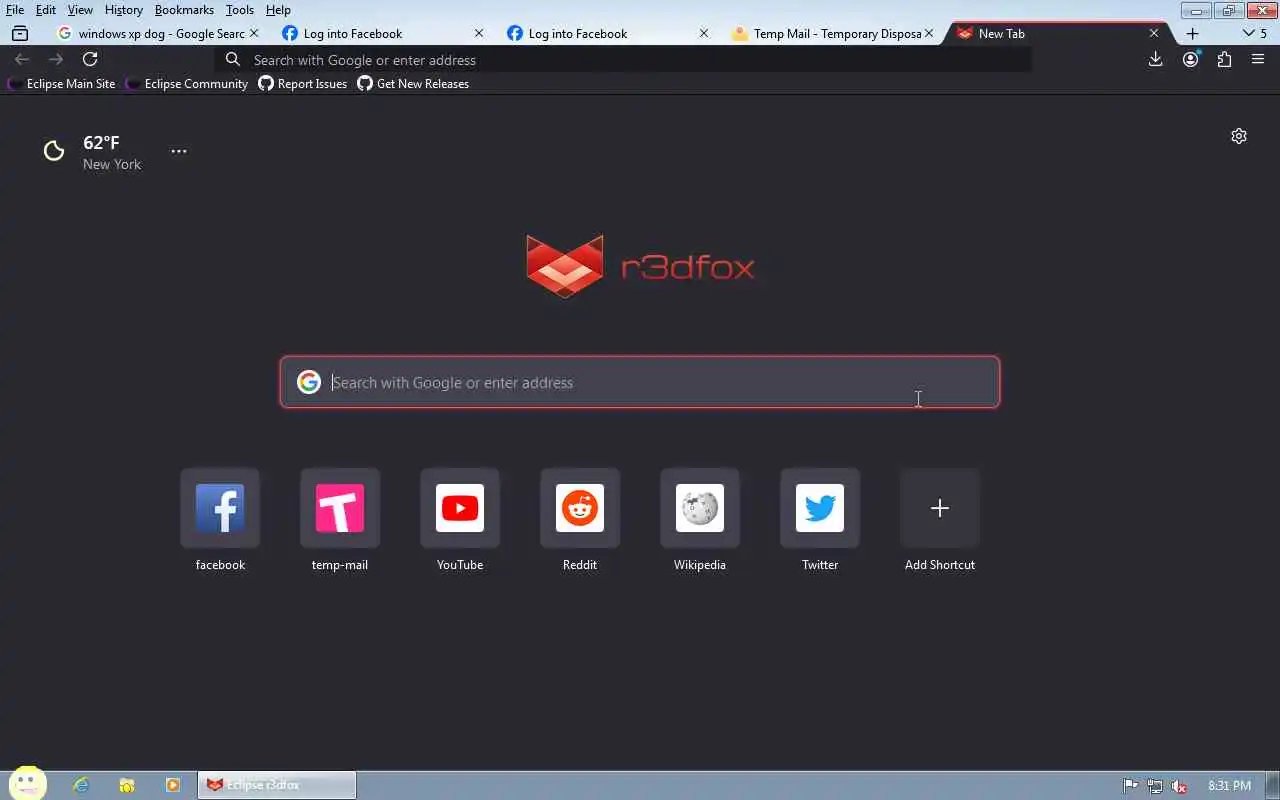Open the Edit menu
Image resolution: width=1280 pixels, height=800 pixels.
tap(46, 10)
